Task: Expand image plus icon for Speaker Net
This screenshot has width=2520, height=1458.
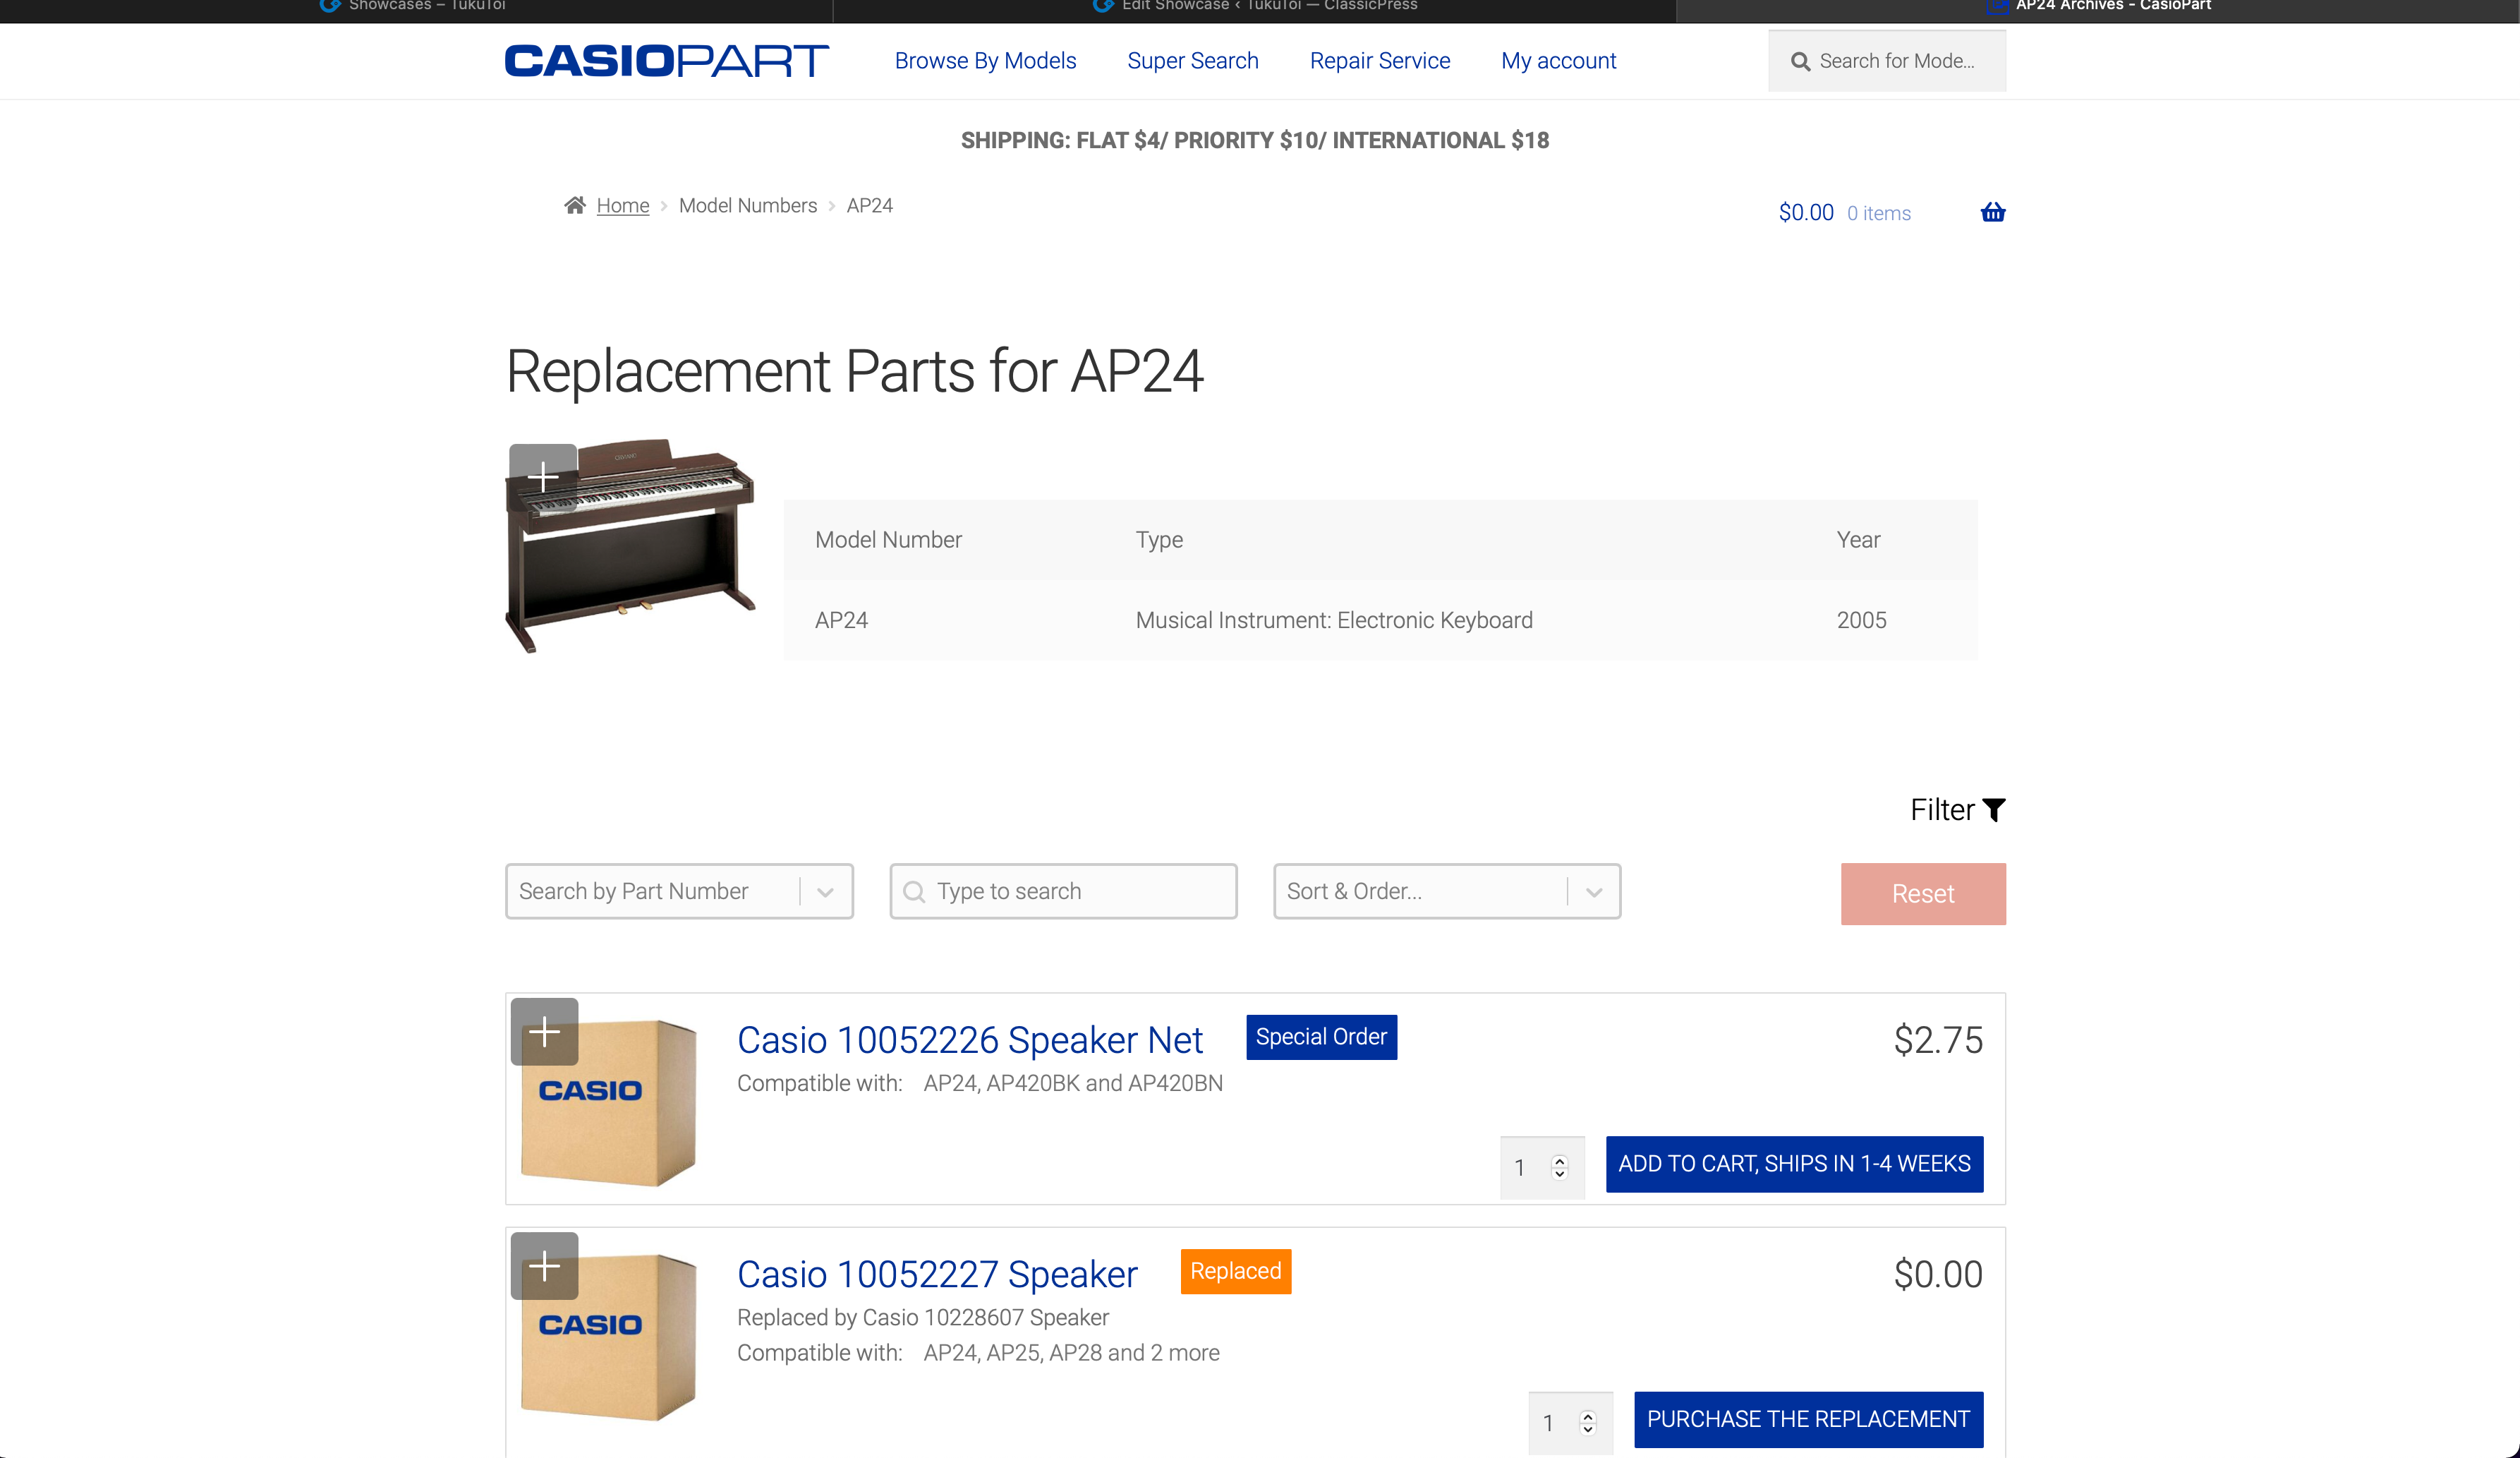Action: pos(544,1031)
